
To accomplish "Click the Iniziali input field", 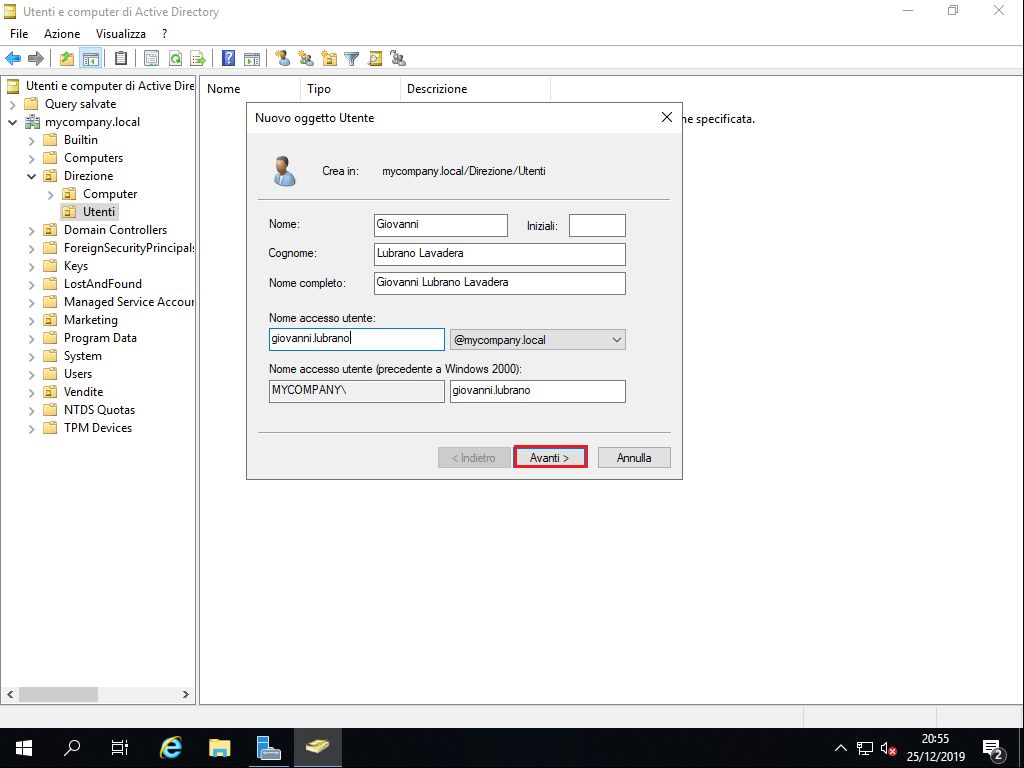I will pyautogui.click(x=597, y=225).
